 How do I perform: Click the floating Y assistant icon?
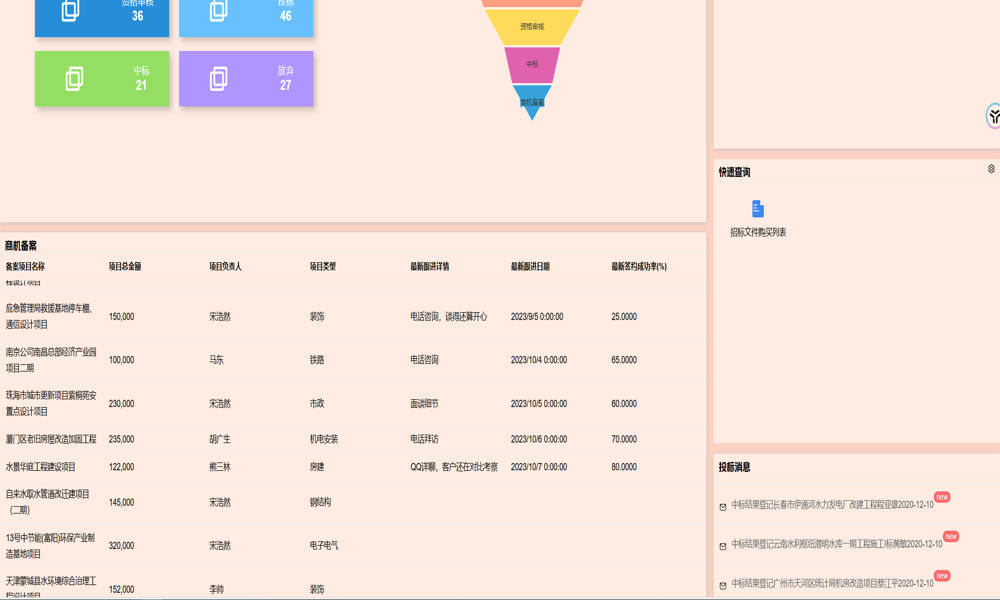[994, 116]
